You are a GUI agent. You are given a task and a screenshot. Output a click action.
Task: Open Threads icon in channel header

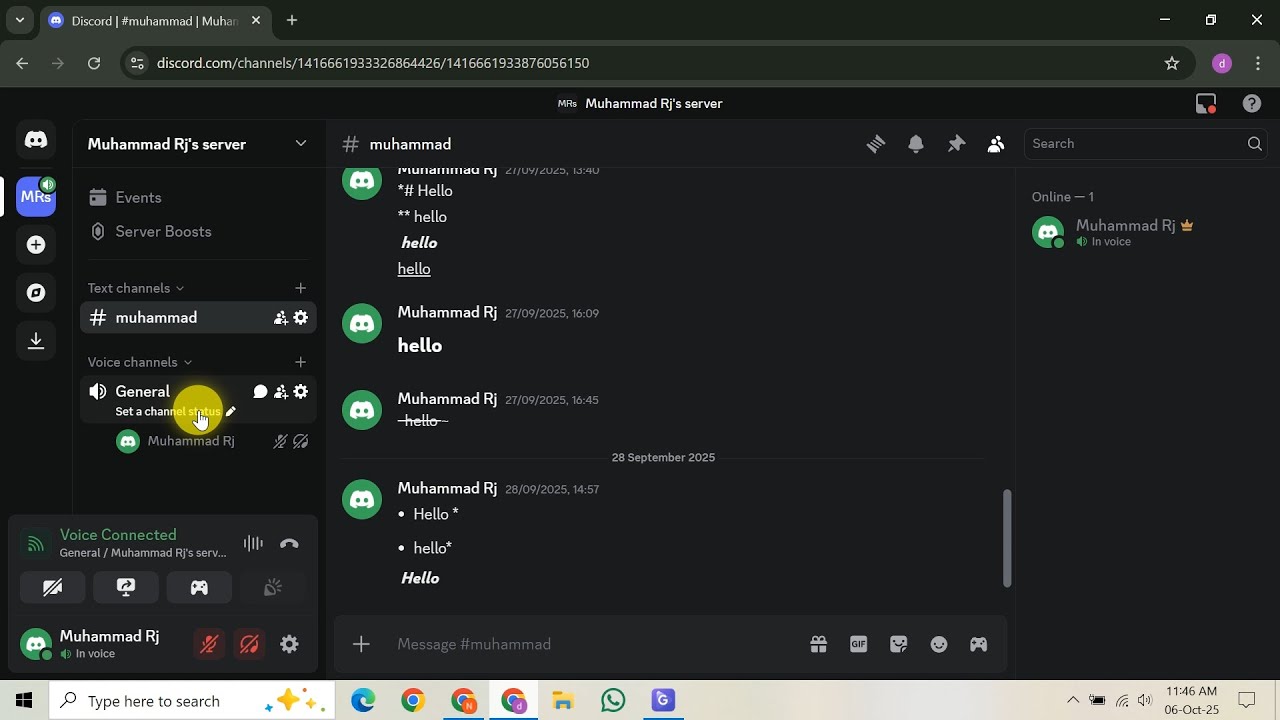[x=876, y=144]
